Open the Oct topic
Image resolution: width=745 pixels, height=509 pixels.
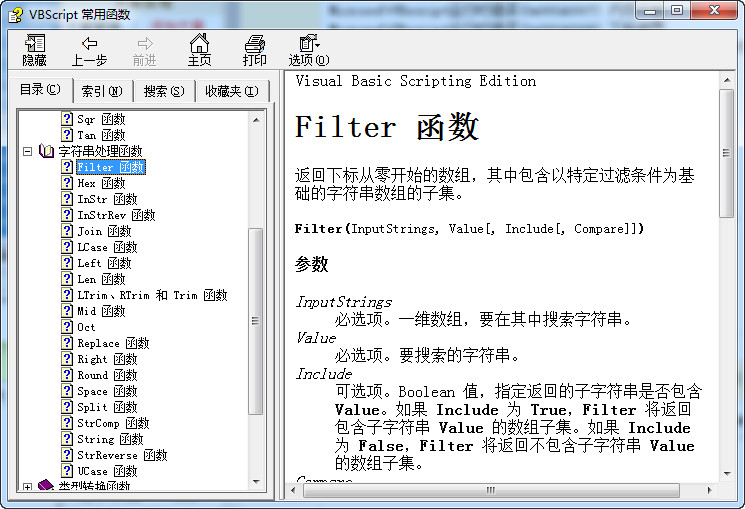(x=86, y=327)
